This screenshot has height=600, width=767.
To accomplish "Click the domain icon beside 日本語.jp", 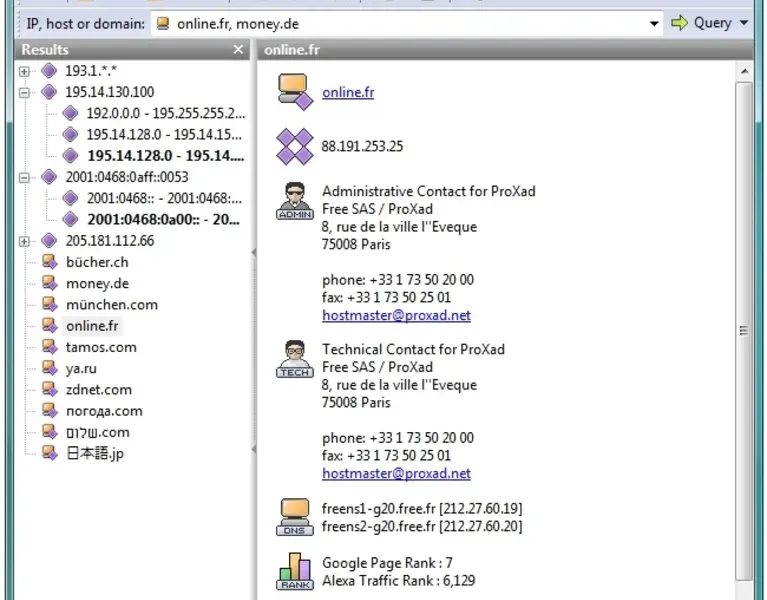I will [x=49, y=453].
